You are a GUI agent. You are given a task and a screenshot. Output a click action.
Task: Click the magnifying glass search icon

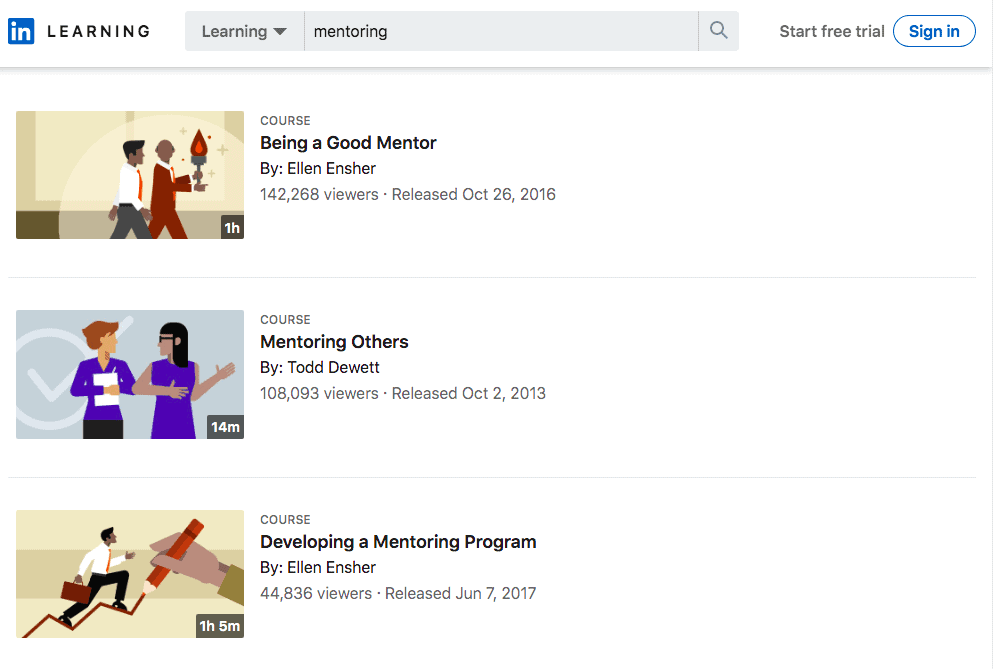click(718, 31)
